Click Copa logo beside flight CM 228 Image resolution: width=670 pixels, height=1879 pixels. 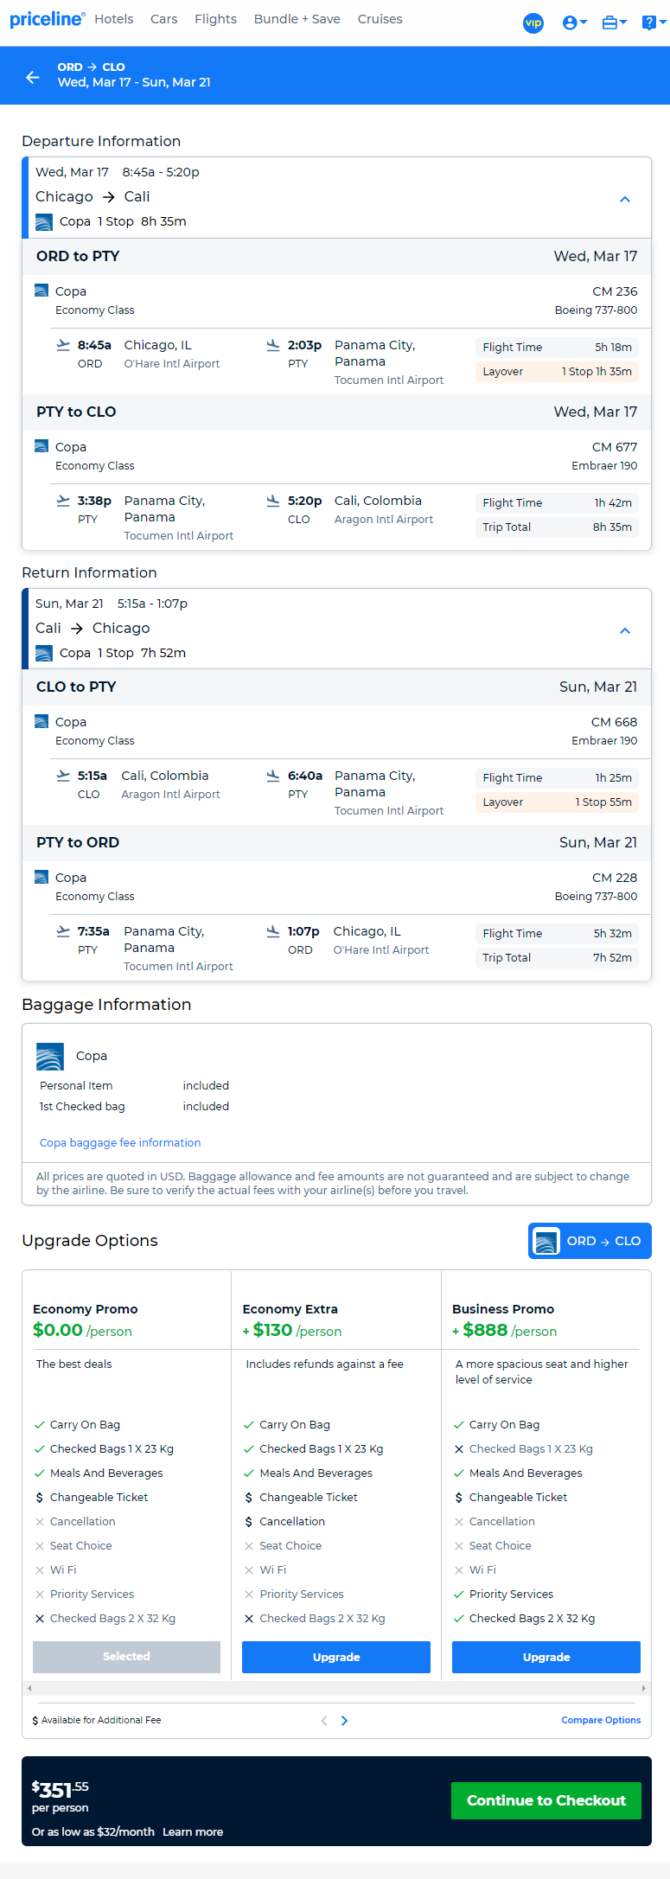point(41,877)
